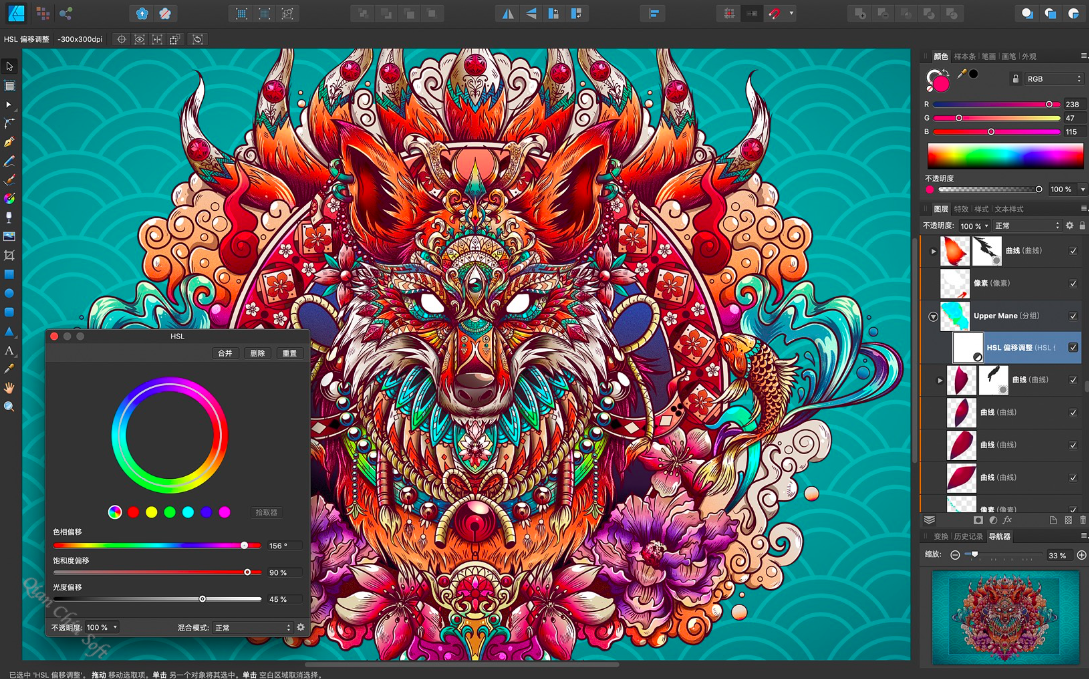Screen dimensions: 1089x679
Task: Click the mask layer icon below layers
Action: point(978,520)
